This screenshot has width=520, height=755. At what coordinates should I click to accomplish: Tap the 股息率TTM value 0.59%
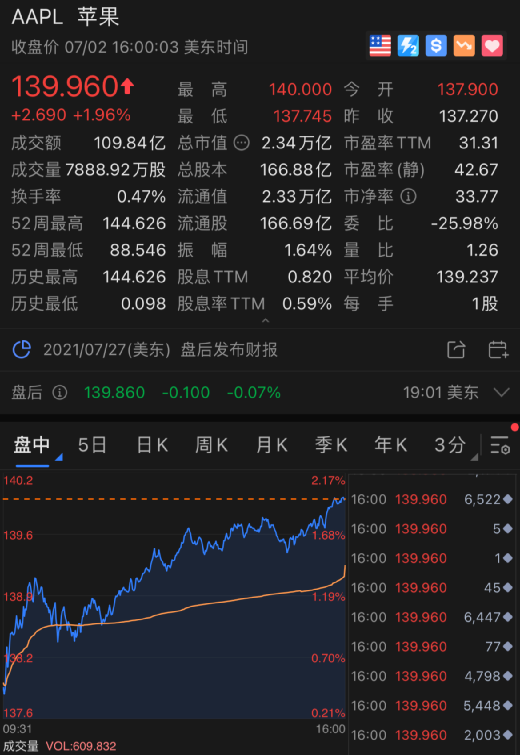pos(307,304)
